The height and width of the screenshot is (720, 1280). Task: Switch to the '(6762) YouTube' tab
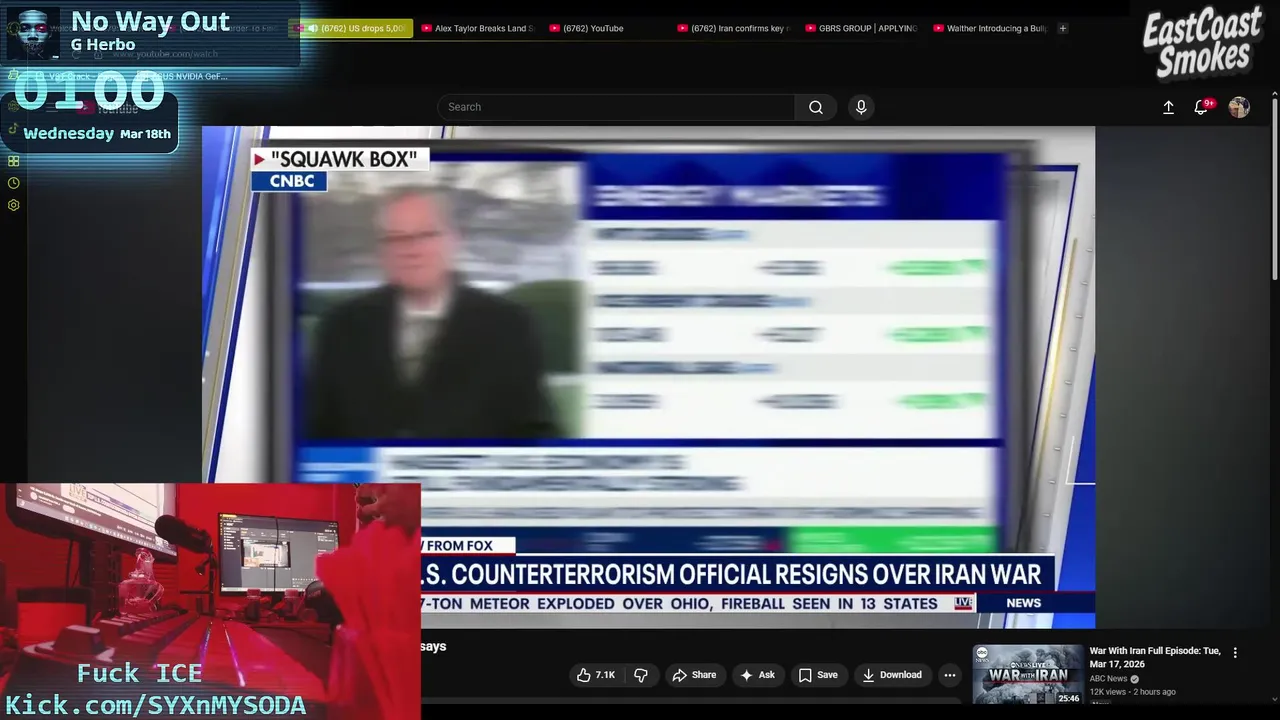coord(593,28)
